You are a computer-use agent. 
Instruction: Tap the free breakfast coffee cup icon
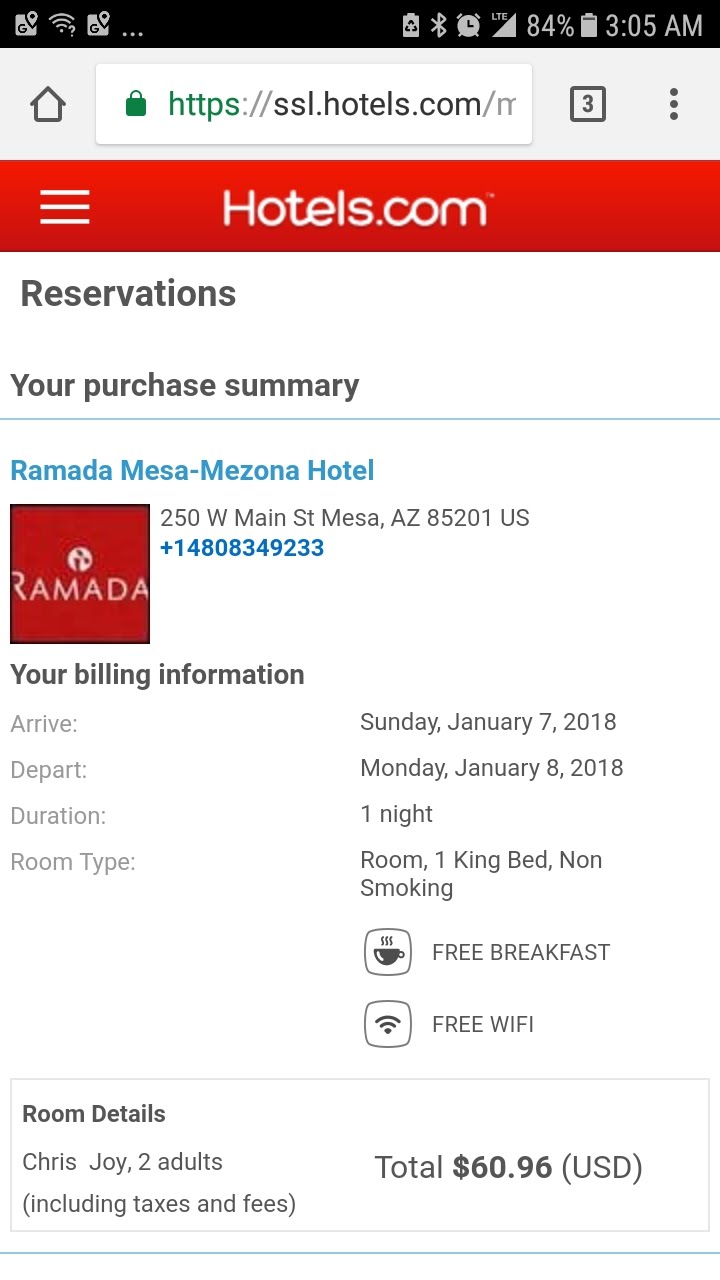pyautogui.click(x=388, y=952)
